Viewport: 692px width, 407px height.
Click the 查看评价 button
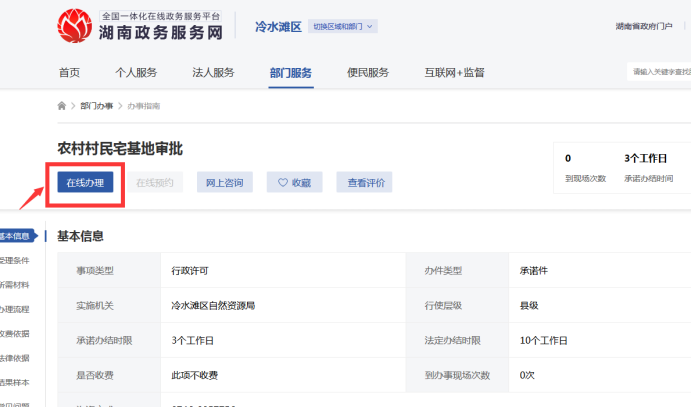coord(364,182)
